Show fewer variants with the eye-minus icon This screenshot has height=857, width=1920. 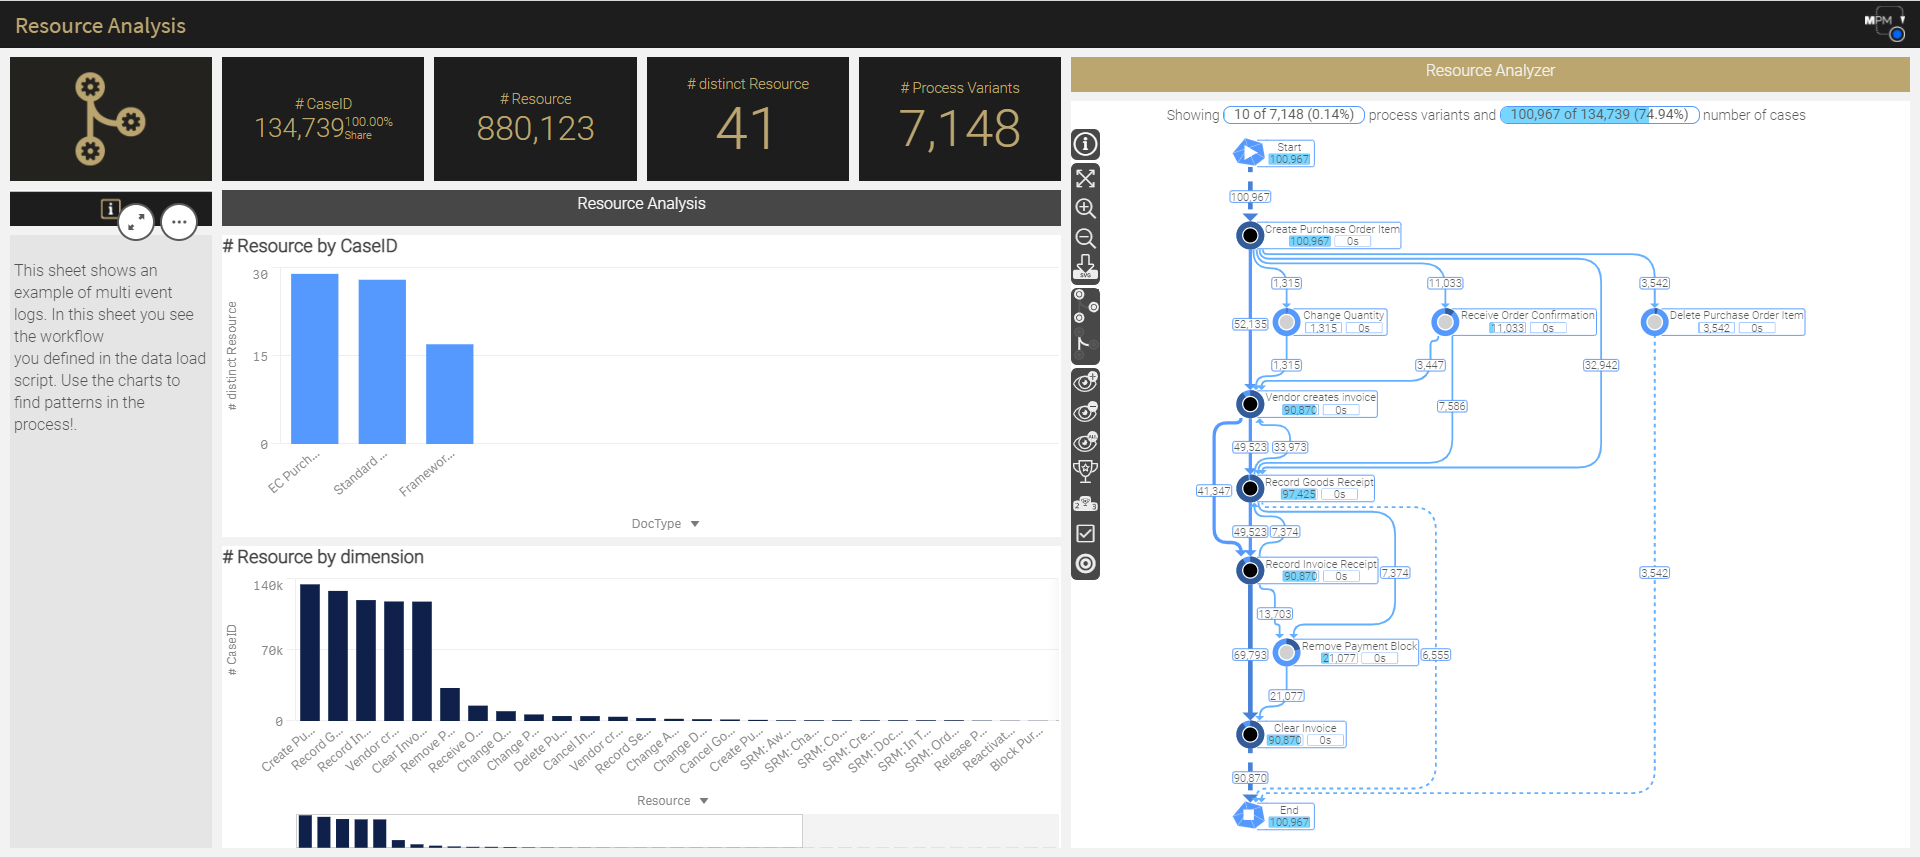click(x=1085, y=412)
